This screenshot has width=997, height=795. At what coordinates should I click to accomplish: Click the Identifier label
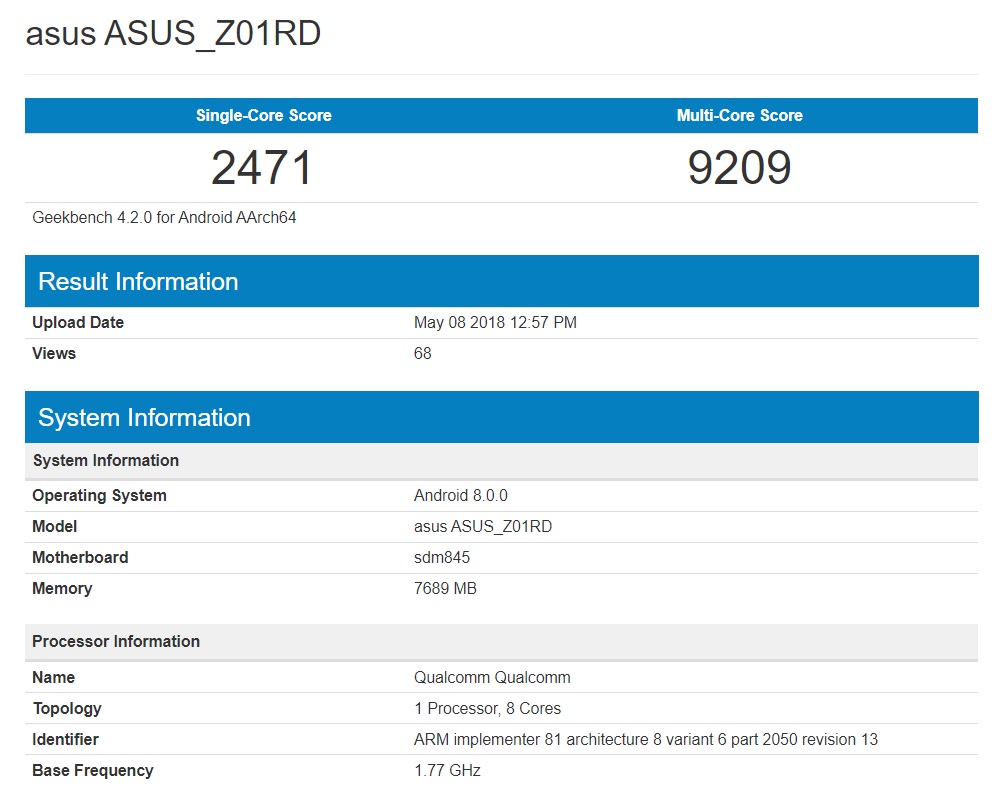point(65,740)
